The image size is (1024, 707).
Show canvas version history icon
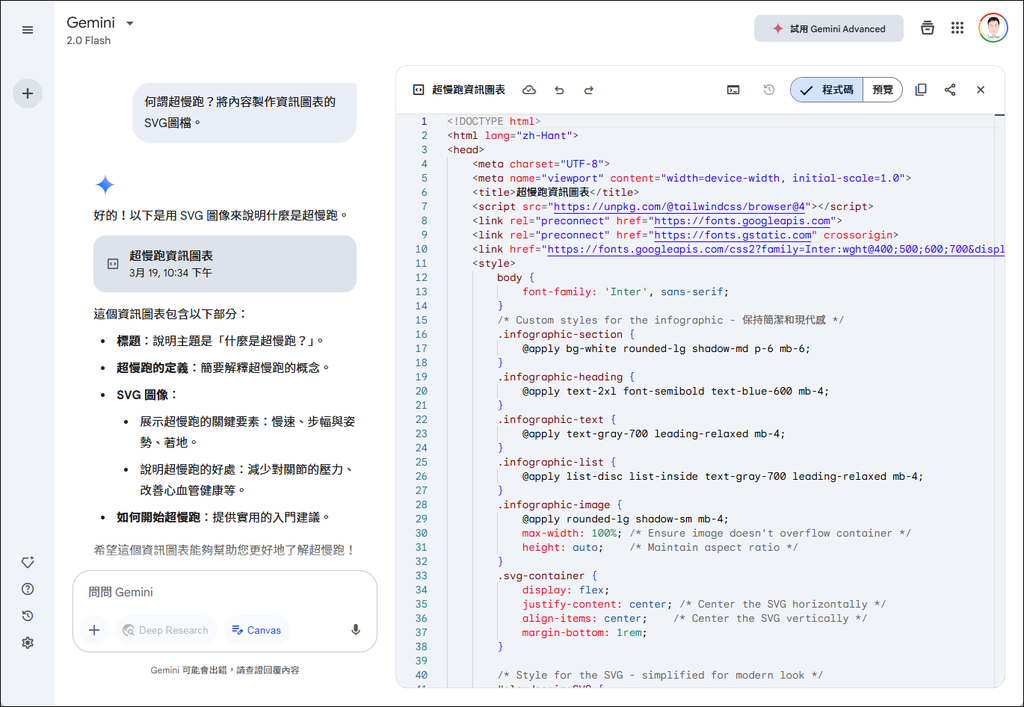click(x=769, y=90)
